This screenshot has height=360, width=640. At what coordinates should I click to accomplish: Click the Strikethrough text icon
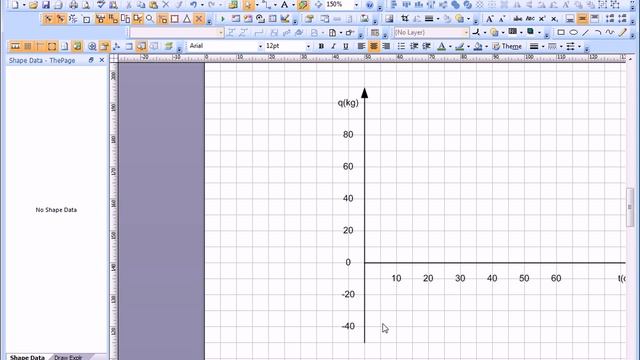tap(518, 19)
